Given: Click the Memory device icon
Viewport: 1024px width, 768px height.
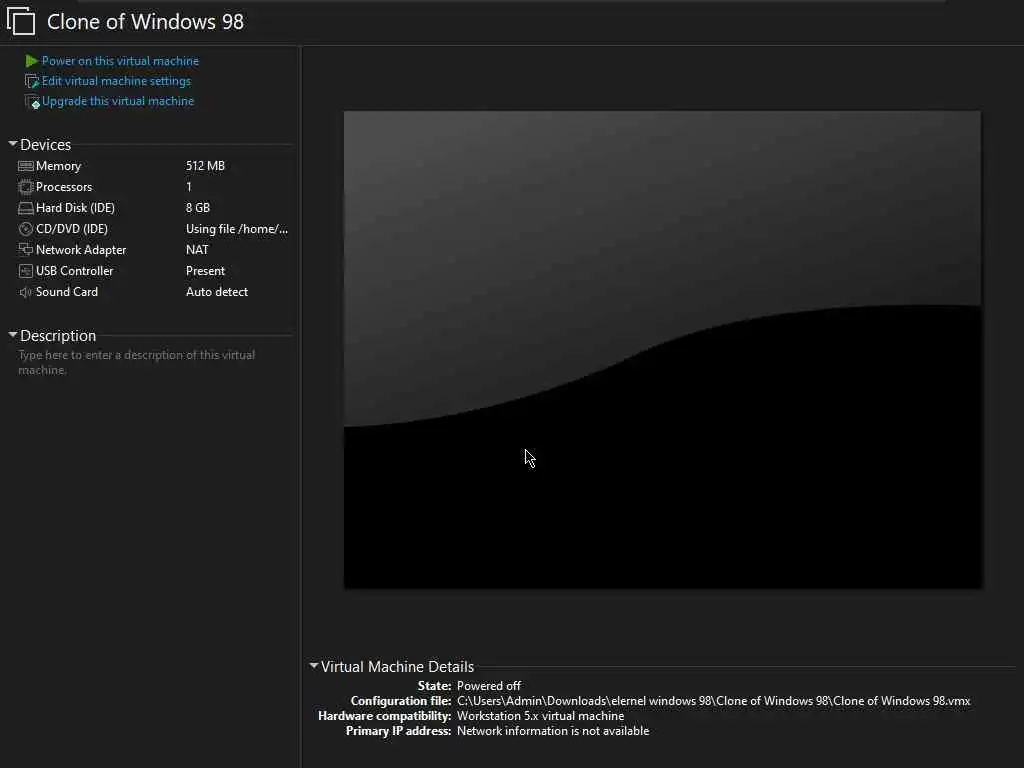Looking at the screenshot, I should point(25,166).
